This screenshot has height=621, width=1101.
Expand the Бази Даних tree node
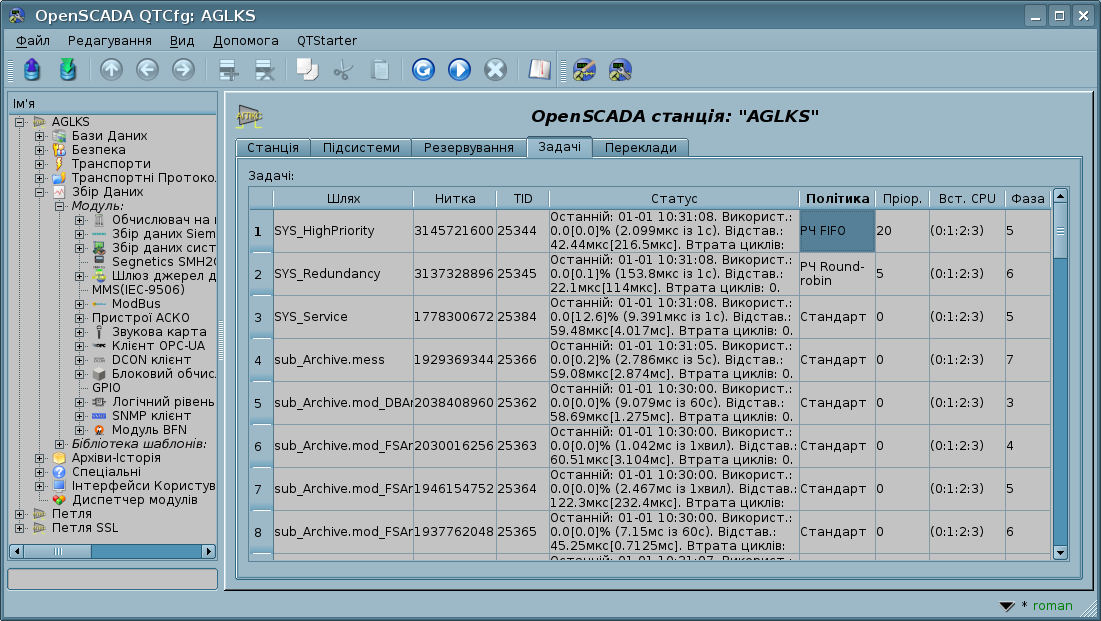click(39, 136)
